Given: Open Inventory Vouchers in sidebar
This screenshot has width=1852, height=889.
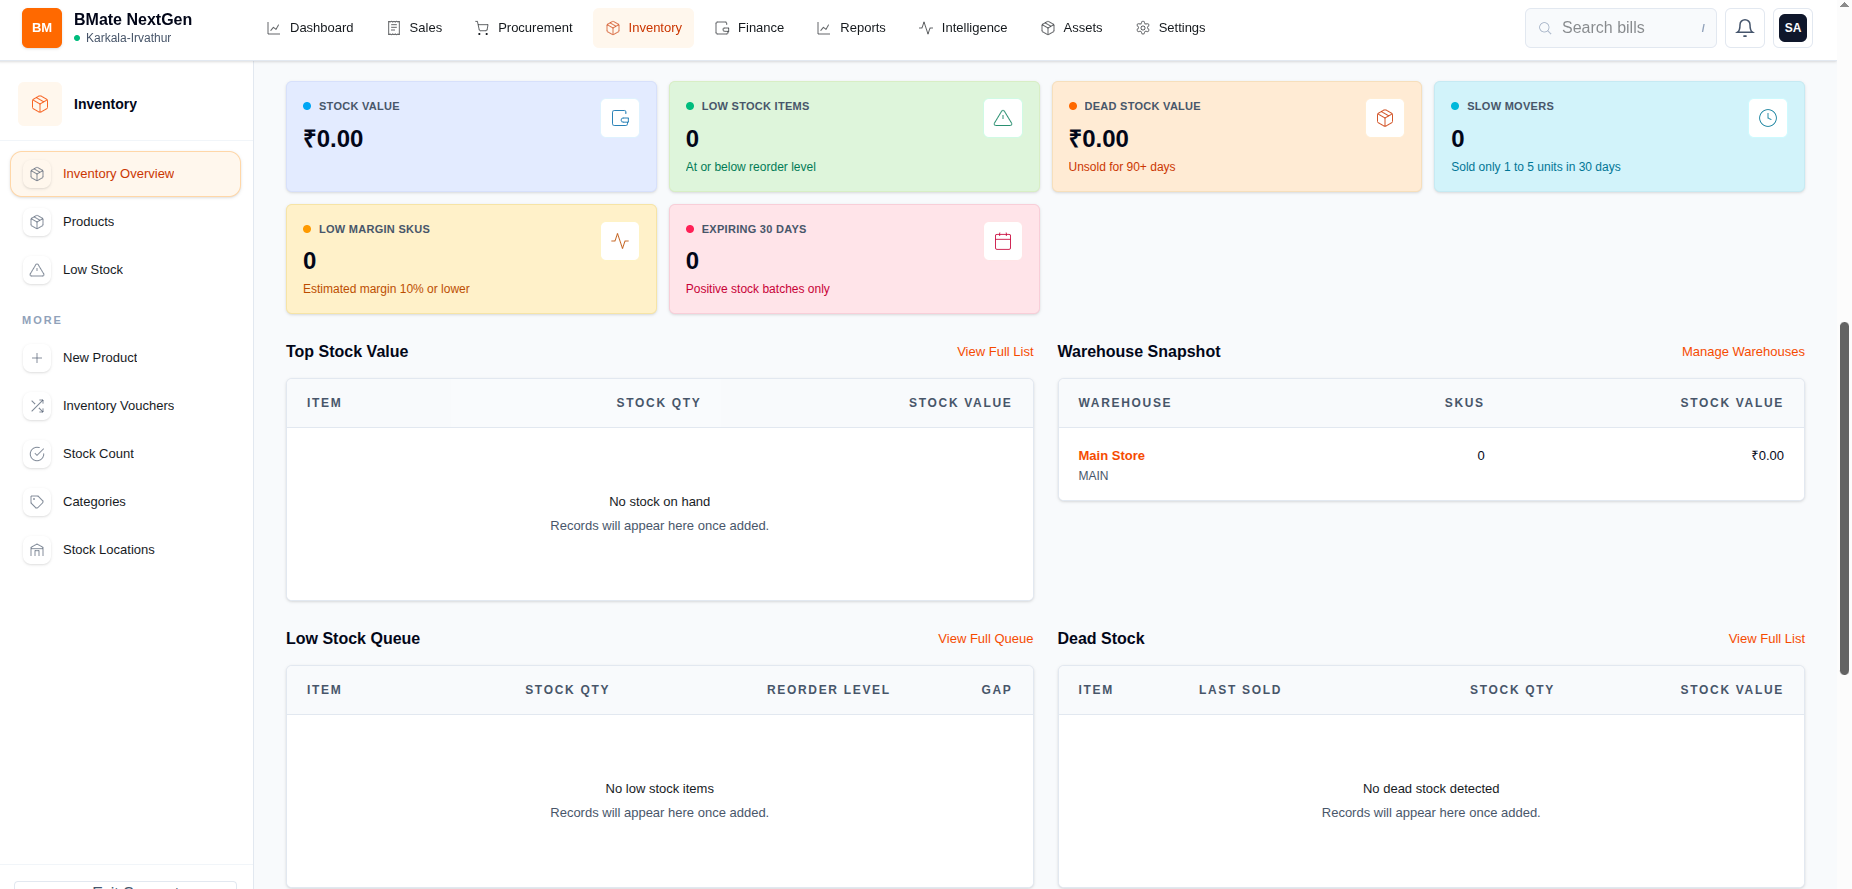Looking at the screenshot, I should tap(126, 406).
